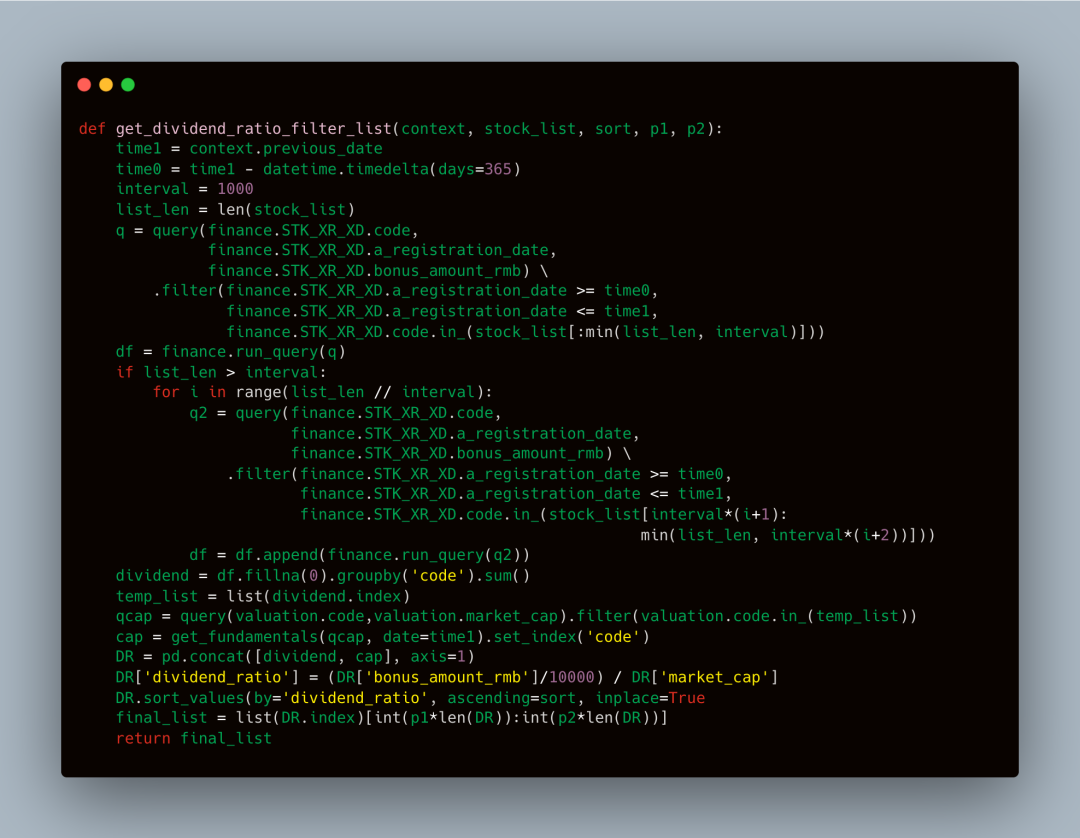Click line 'min(list_len, interval*(i+2))]))'

pyautogui.click(x=787, y=535)
